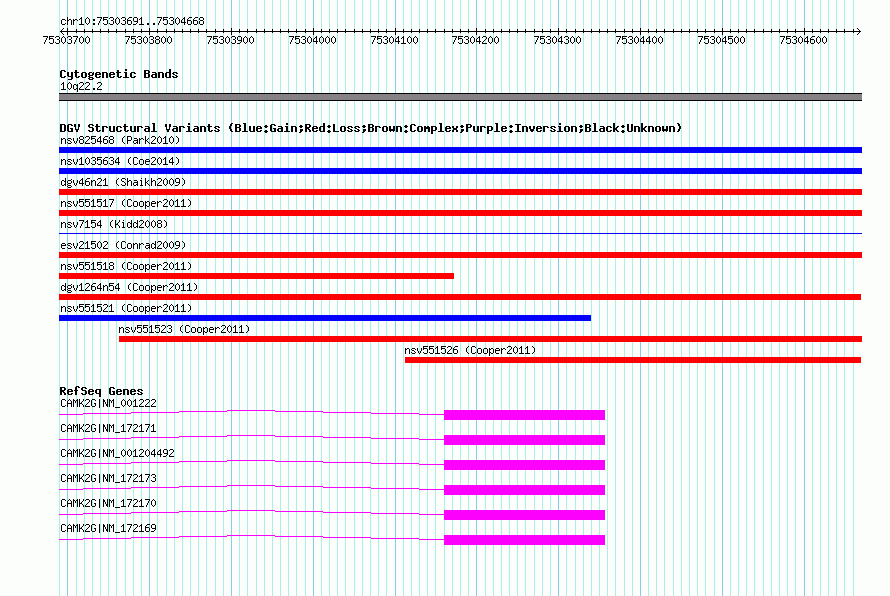This screenshot has height=596, width=890.
Task: Click the Cytogenetic Bands track title
Action: (119, 74)
